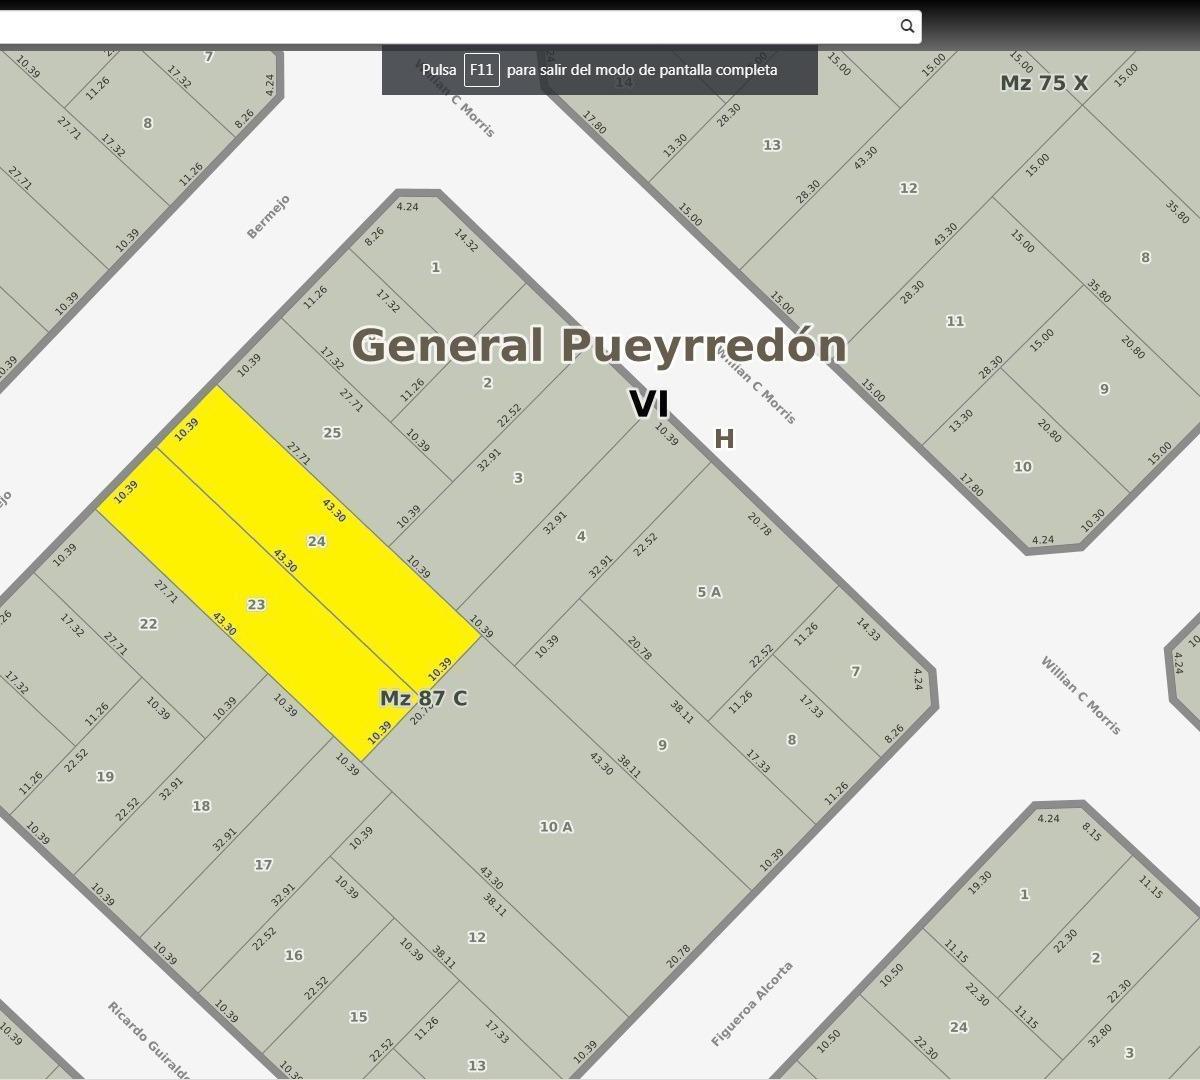Select parcel 24 in the bottom-right block
Viewport: 1200px width, 1080px height.
tap(958, 1026)
